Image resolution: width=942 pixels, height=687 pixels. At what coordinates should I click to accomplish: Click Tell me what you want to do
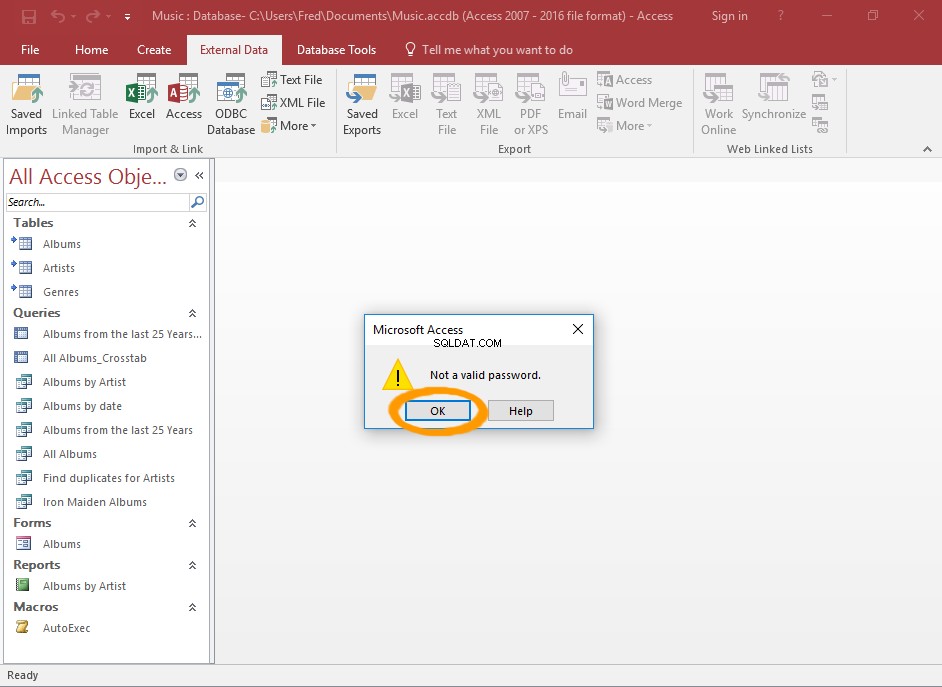pyautogui.click(x=490, y=50)
